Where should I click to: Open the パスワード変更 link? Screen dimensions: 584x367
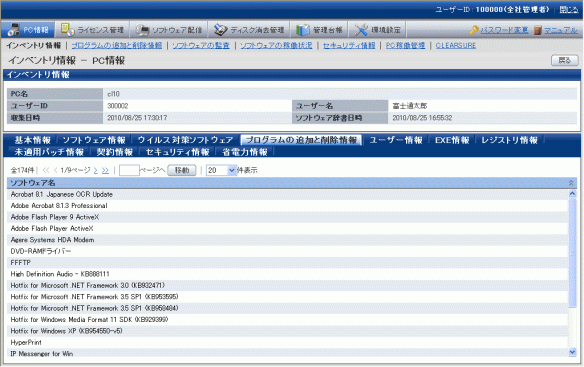[504, 30]
